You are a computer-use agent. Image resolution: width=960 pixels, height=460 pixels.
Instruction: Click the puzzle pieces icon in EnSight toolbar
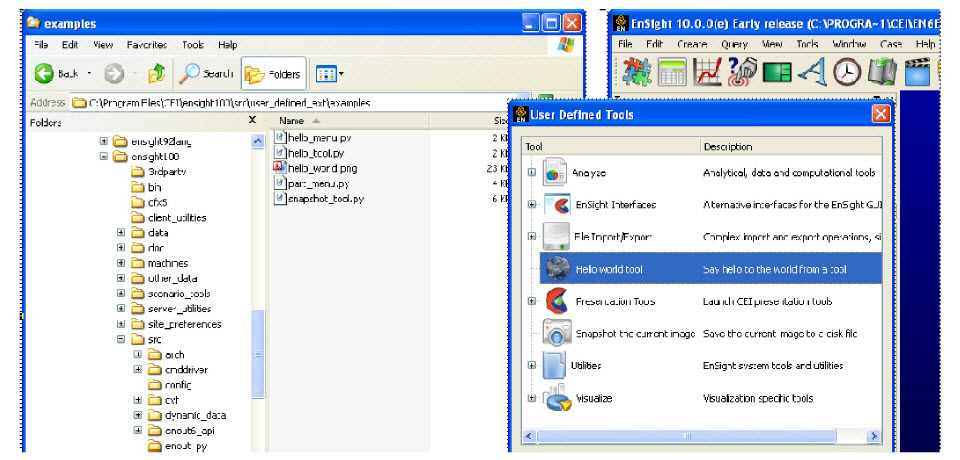click(x=637, y=72)
